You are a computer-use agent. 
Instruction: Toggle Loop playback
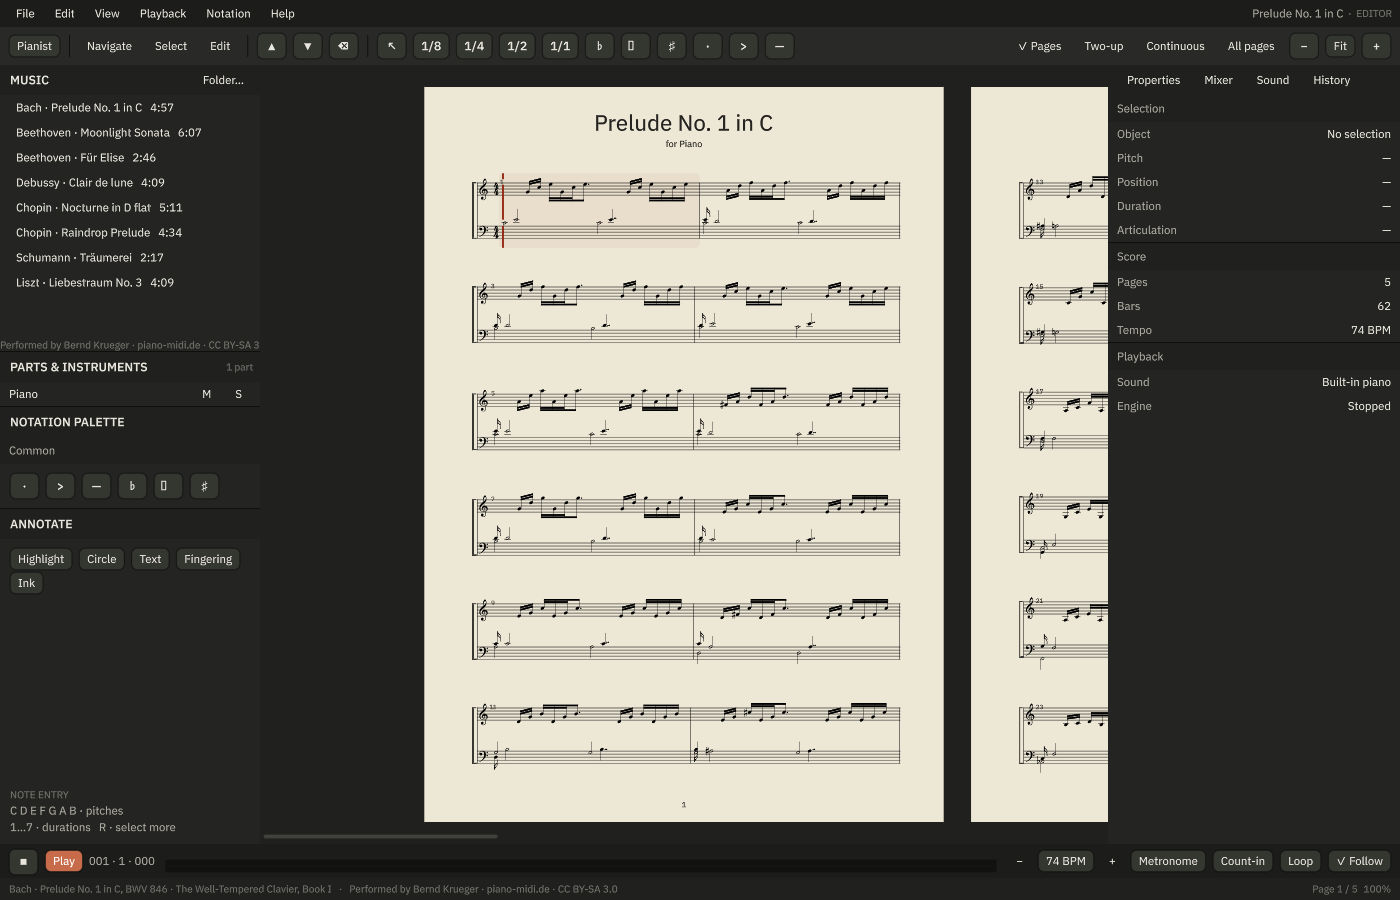coord(1300,861)
